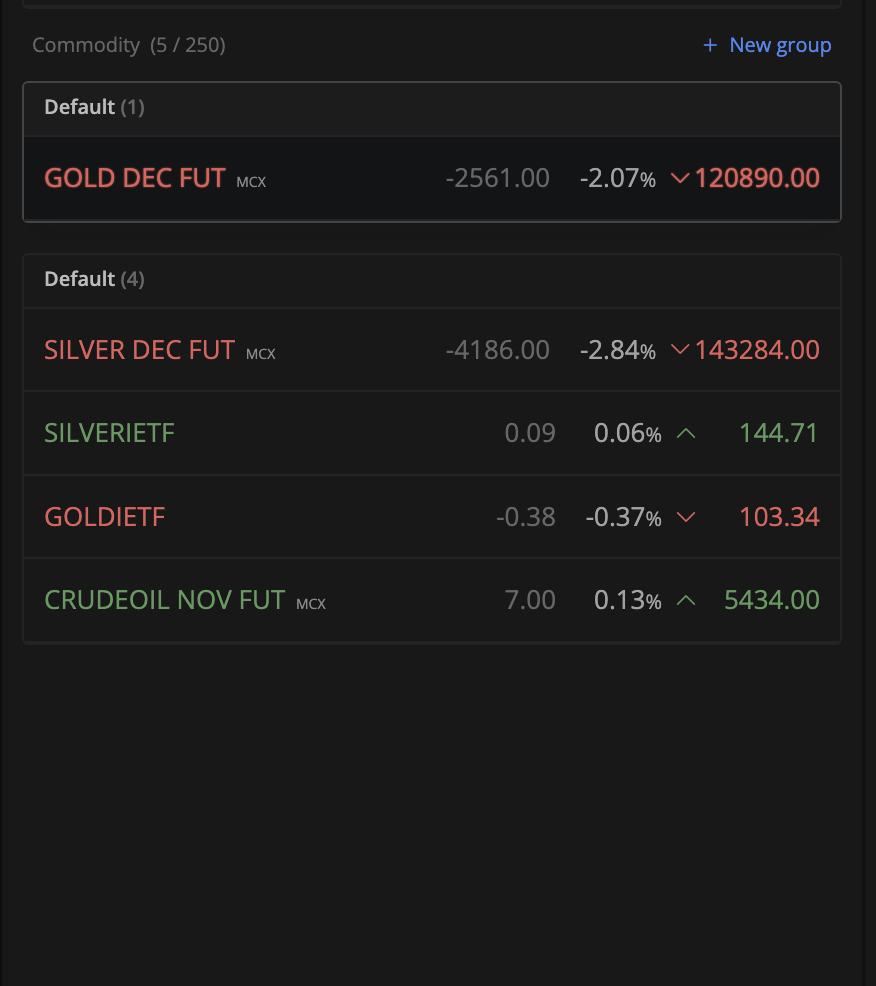The height and width of the screenshot is (986, 876).
Task: Collapse the Default (4) group header
Action: coord(94,279)
